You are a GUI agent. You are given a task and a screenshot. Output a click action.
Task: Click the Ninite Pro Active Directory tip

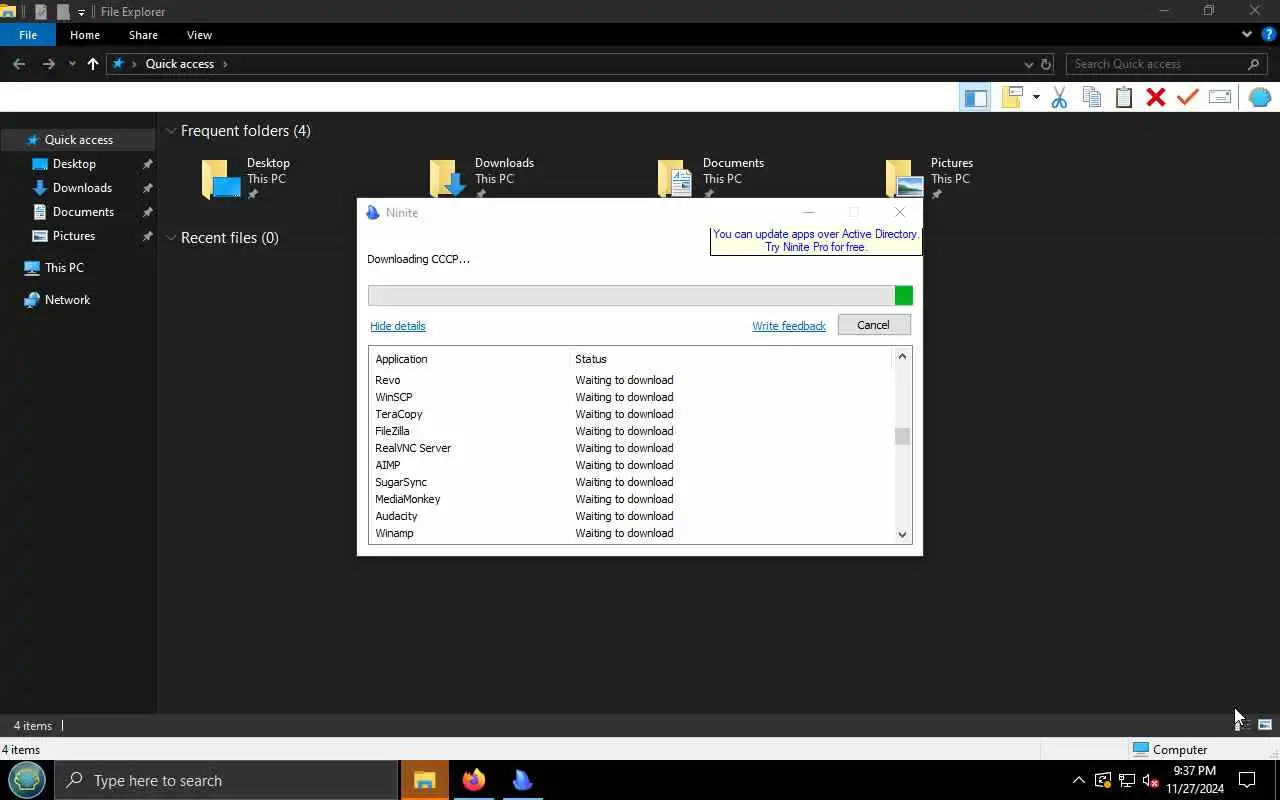pyautogui.click(x=815, y=241)
